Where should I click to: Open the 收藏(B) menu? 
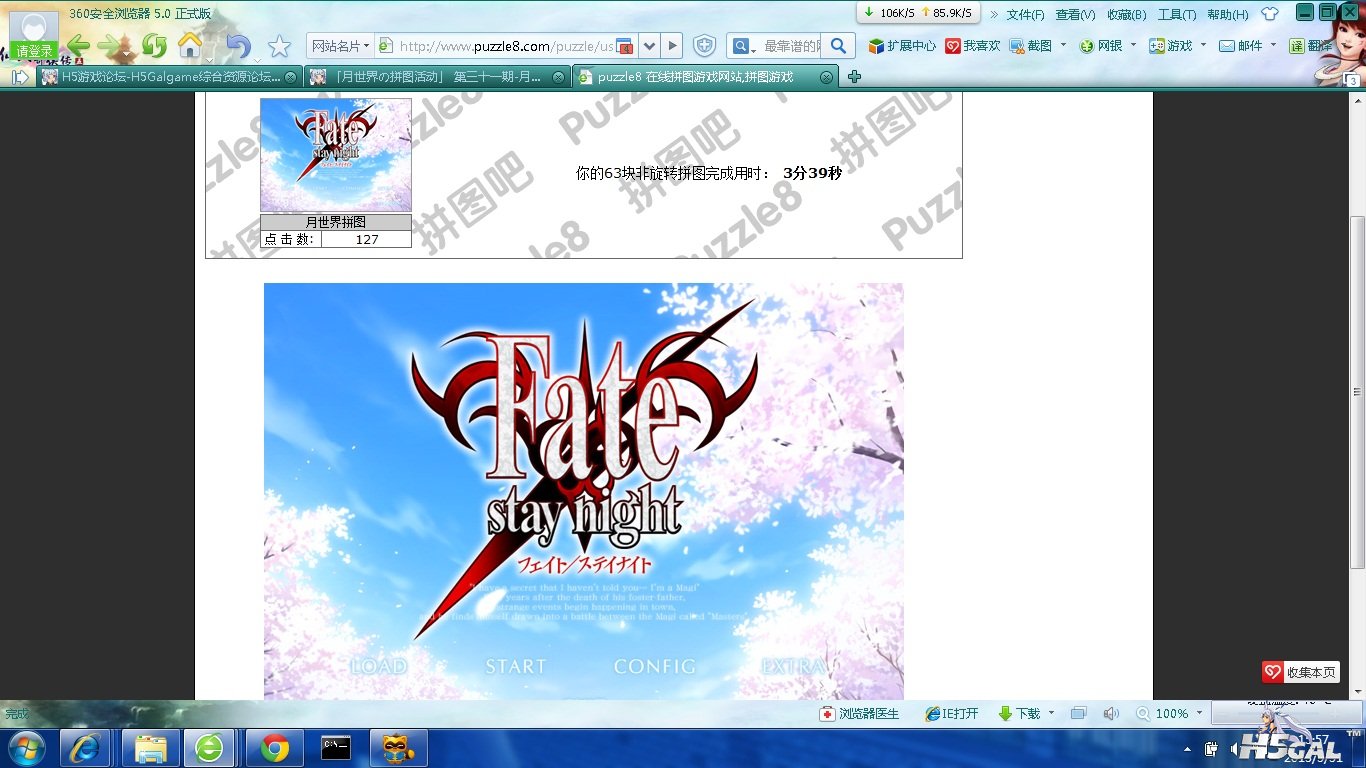pos(1126,15)
